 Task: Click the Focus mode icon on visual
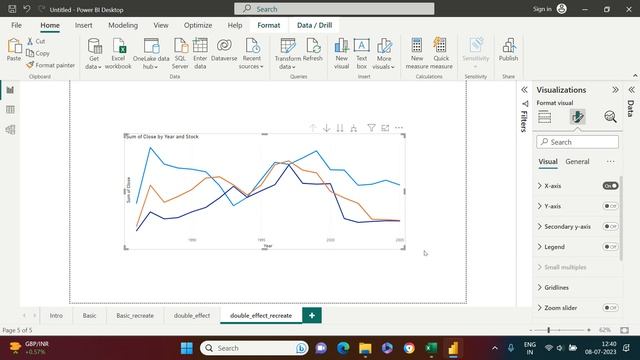[385, 128]
